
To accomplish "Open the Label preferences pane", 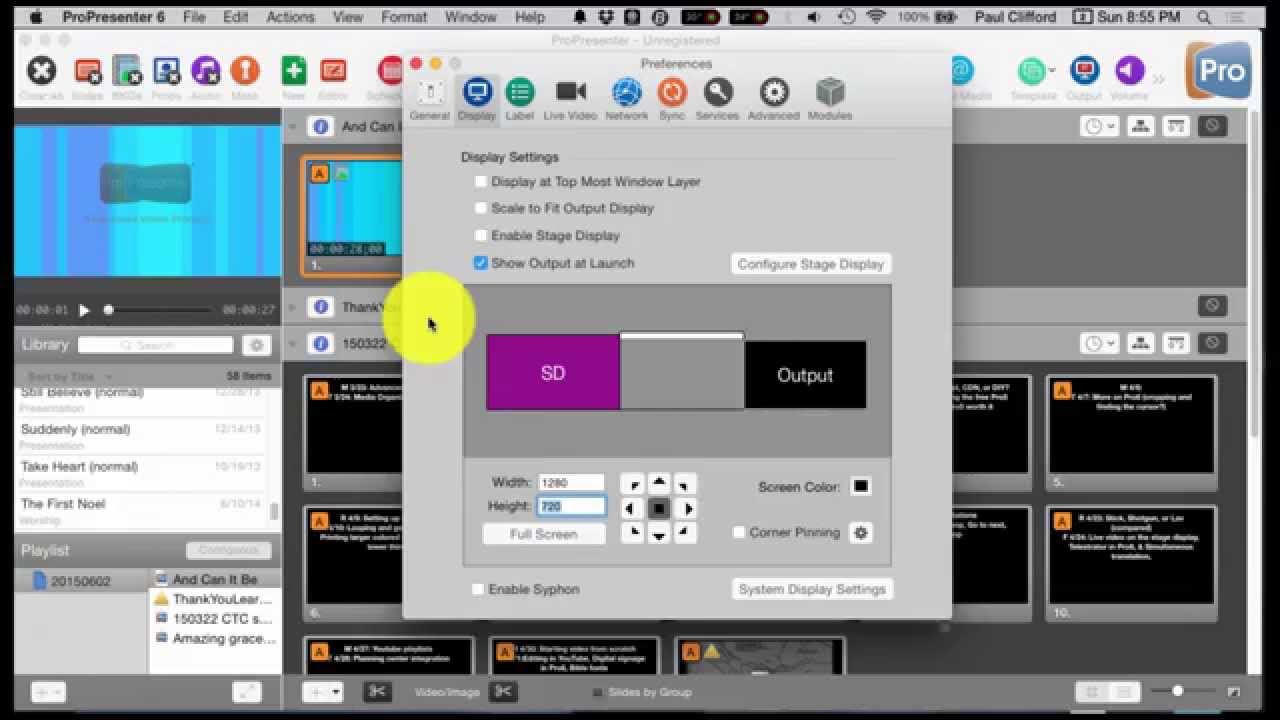I will (x=519, y=99).
